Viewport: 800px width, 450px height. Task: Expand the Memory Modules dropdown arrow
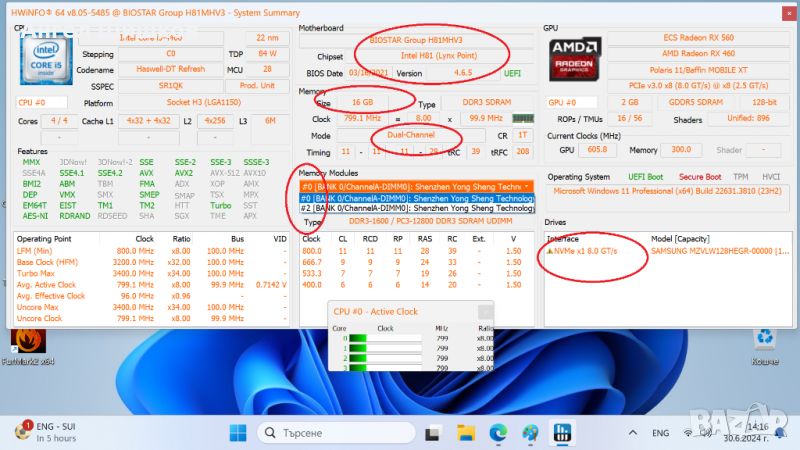tap(527, 187)
